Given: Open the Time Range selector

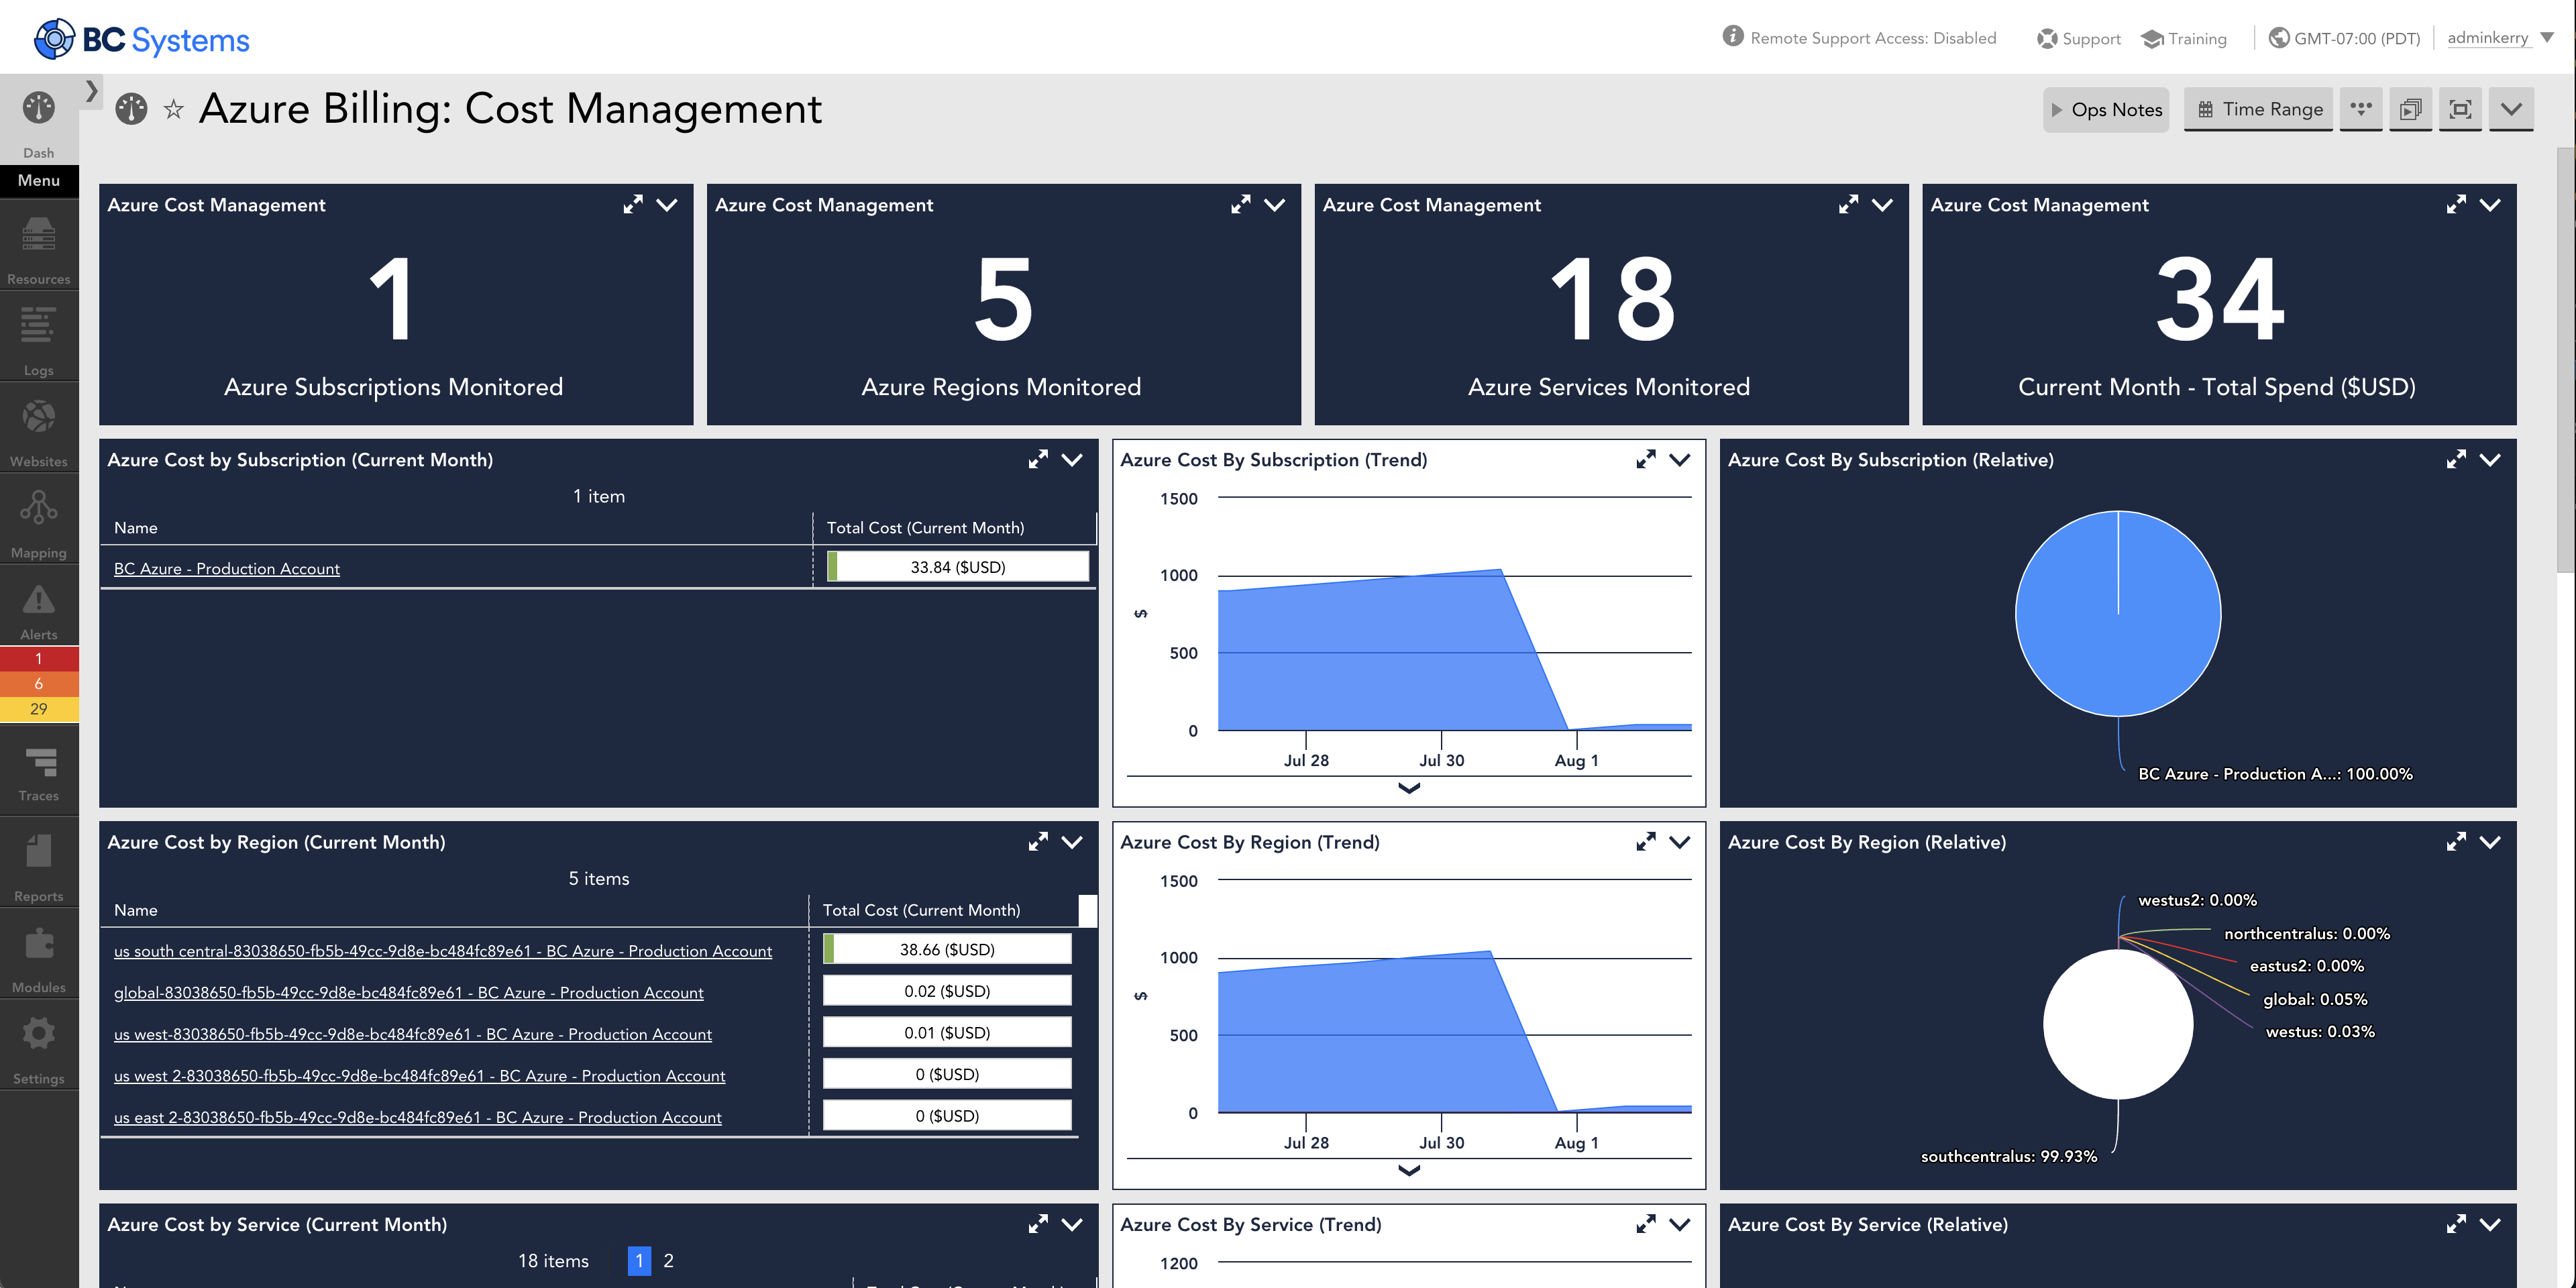Looking at the screenshot, I should tap(2257, 110).
